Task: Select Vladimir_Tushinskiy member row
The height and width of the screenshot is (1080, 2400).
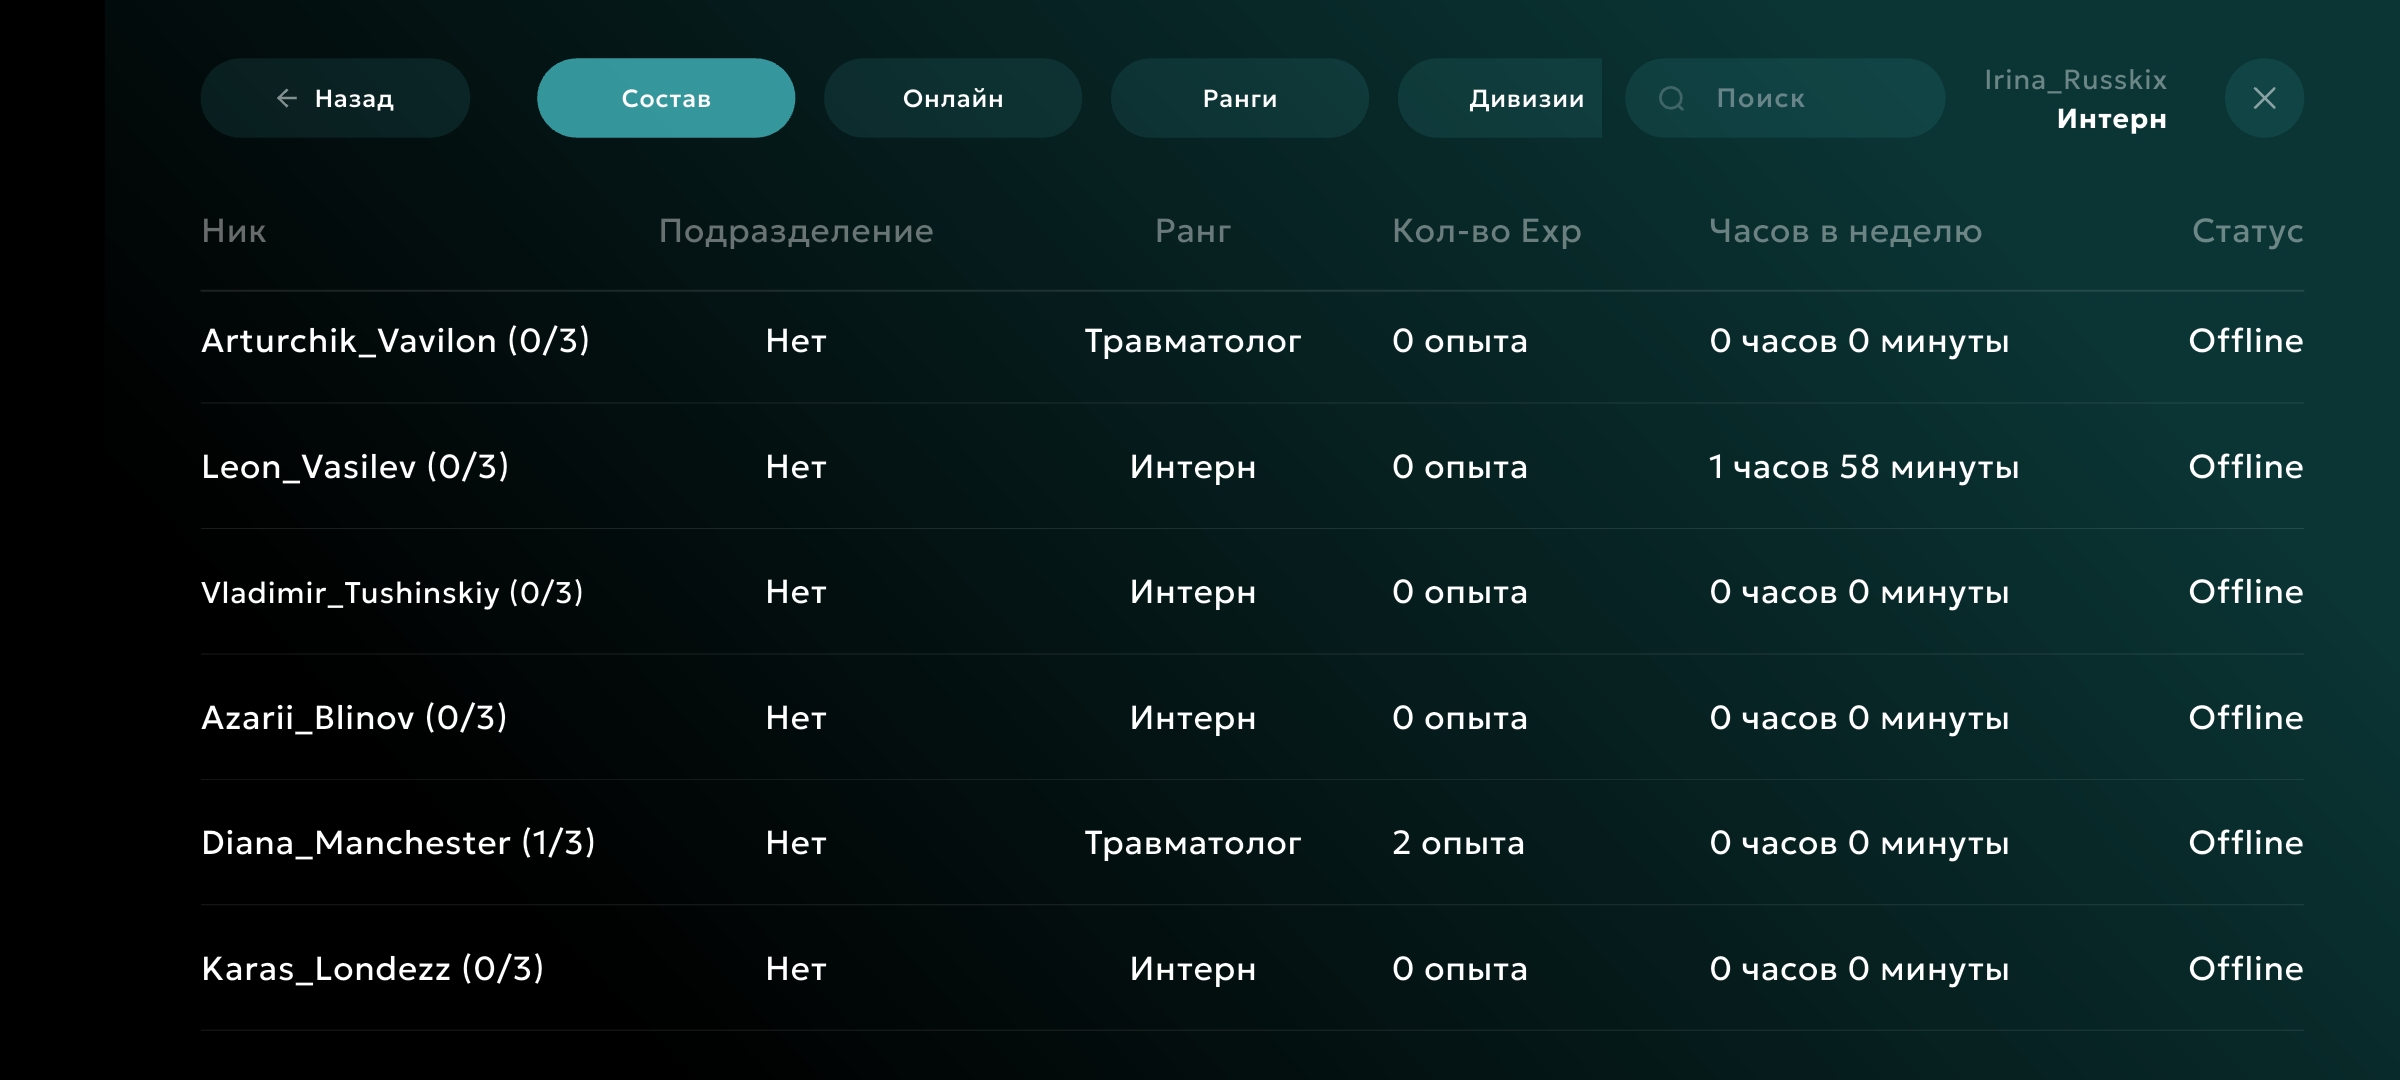Action: pyautogui.click(x=392, y=592)
